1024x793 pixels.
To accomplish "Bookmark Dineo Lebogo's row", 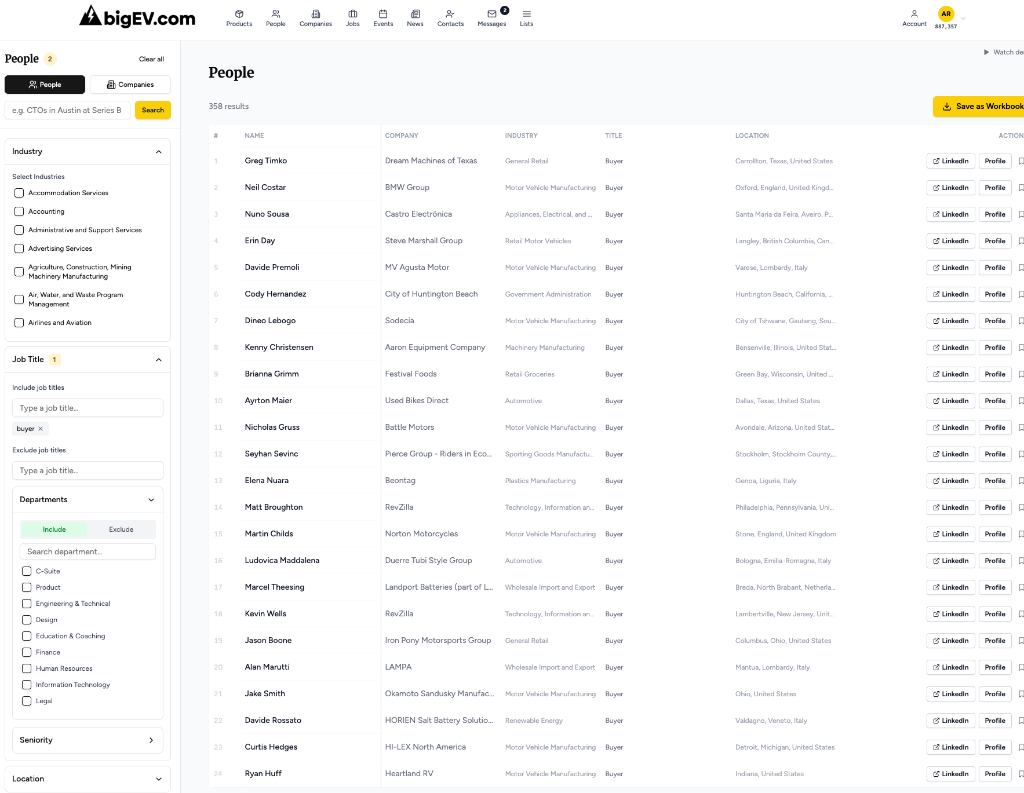I will 1021,321.
